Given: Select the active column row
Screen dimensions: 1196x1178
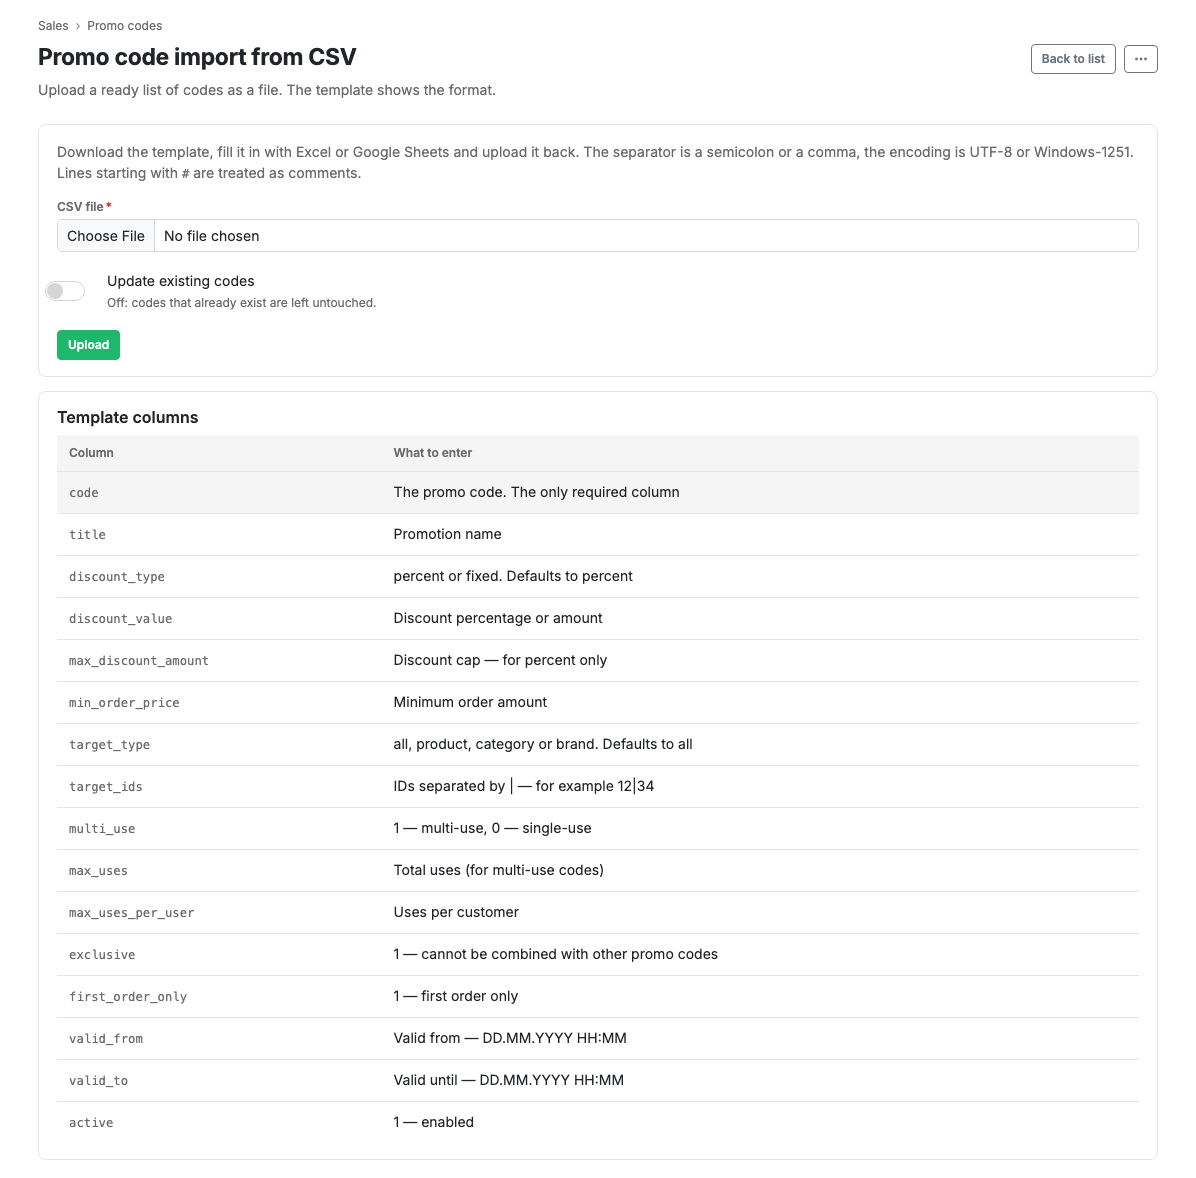Looking at the screenshot, I should click(598, 1122).
